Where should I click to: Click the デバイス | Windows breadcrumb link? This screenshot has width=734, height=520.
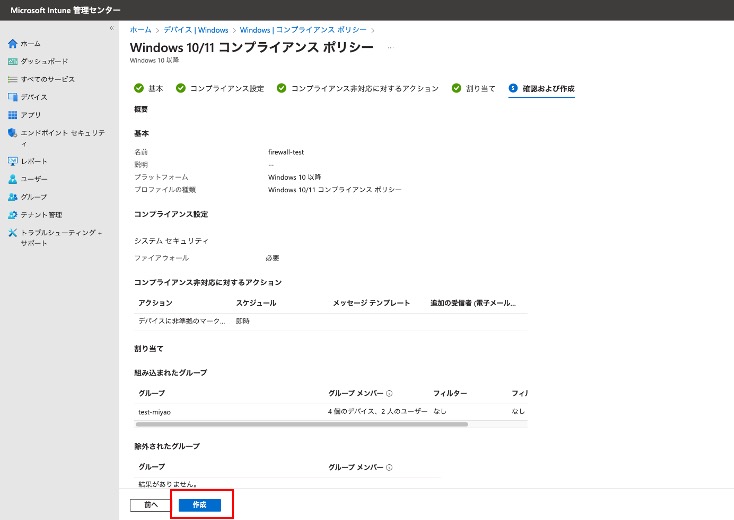pos(196,29)
